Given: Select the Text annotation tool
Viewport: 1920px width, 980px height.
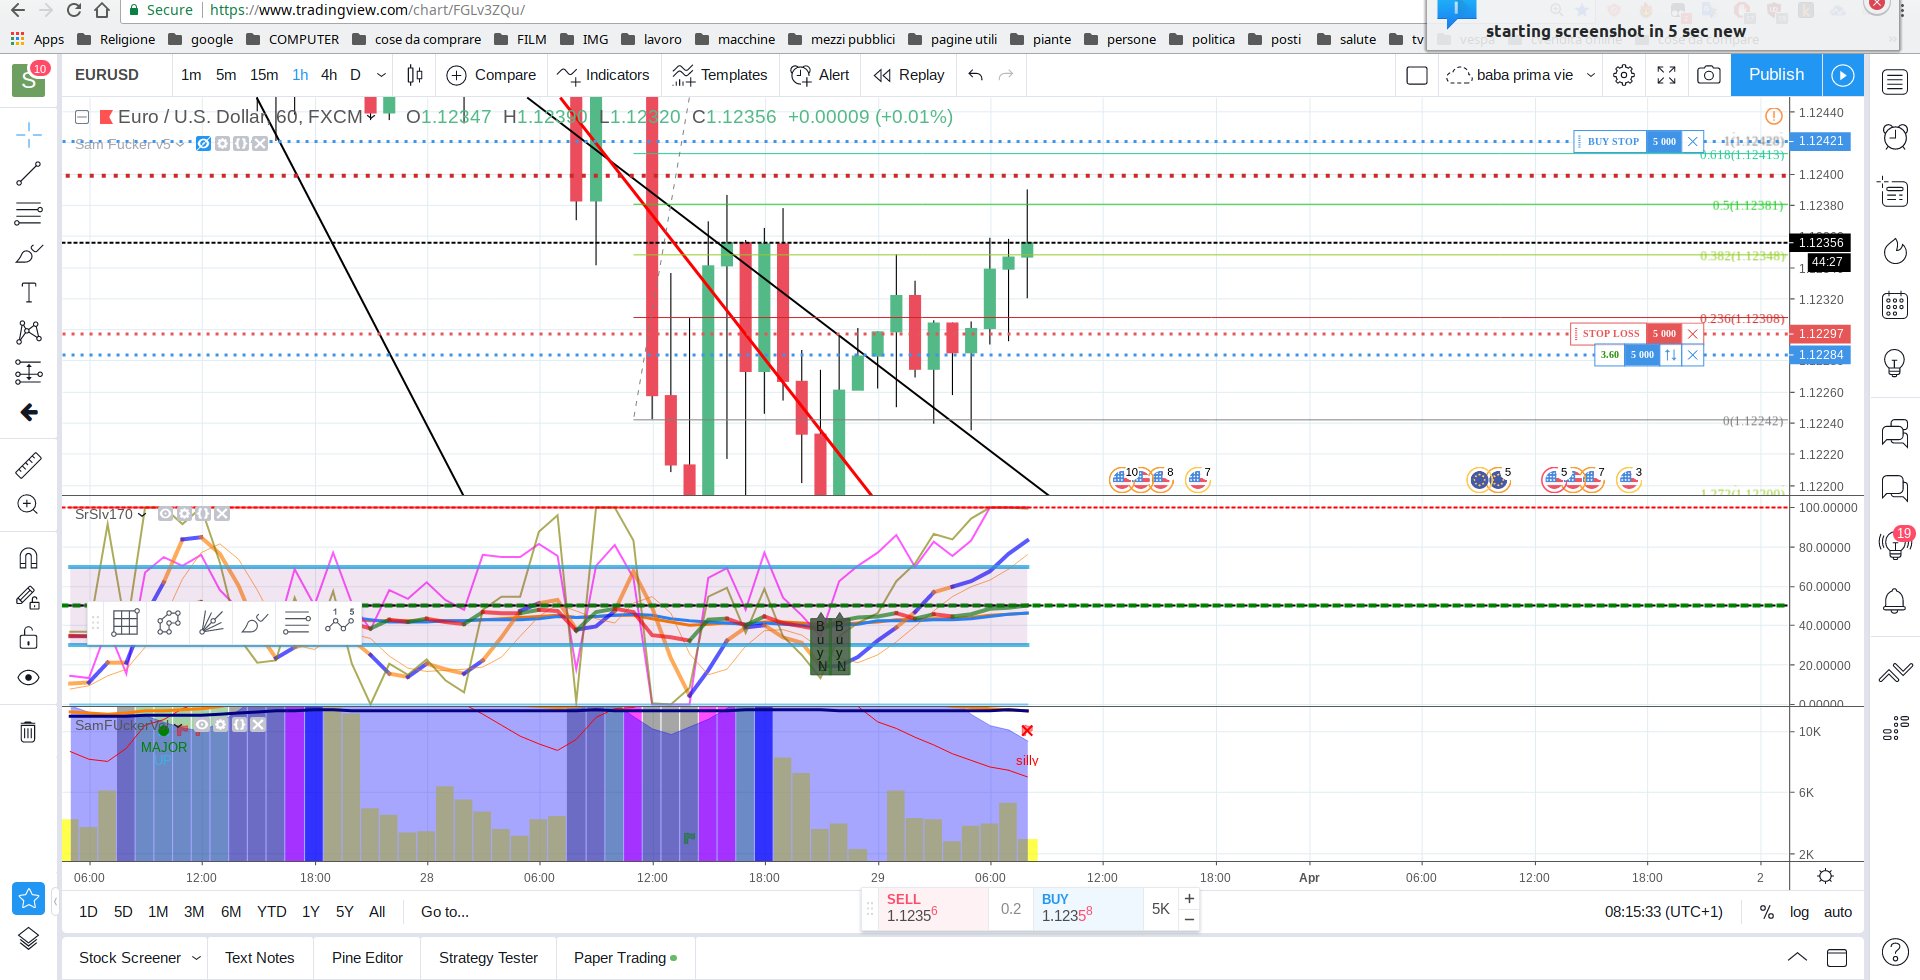Looking at the screenshot, I should coord(29,293).
